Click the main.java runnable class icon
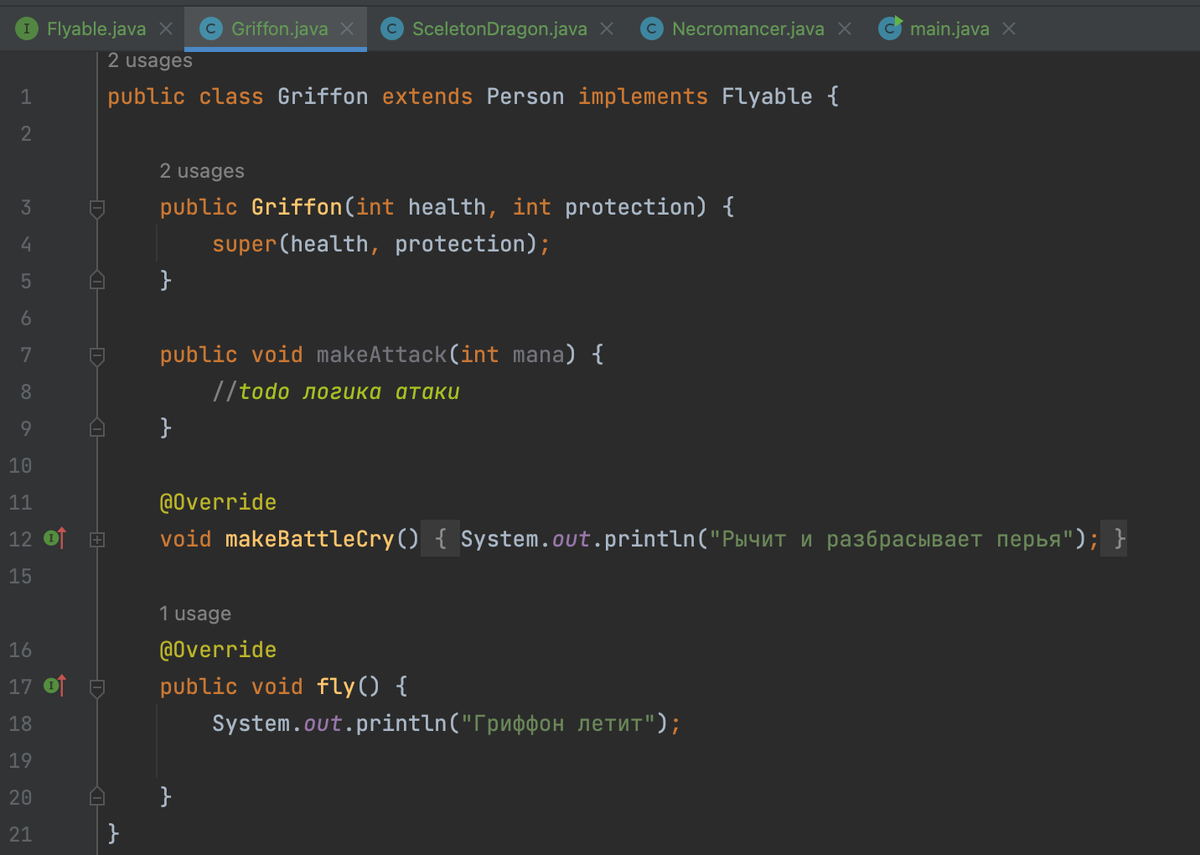Screen dimensions: 1200x855 [890, 29]
